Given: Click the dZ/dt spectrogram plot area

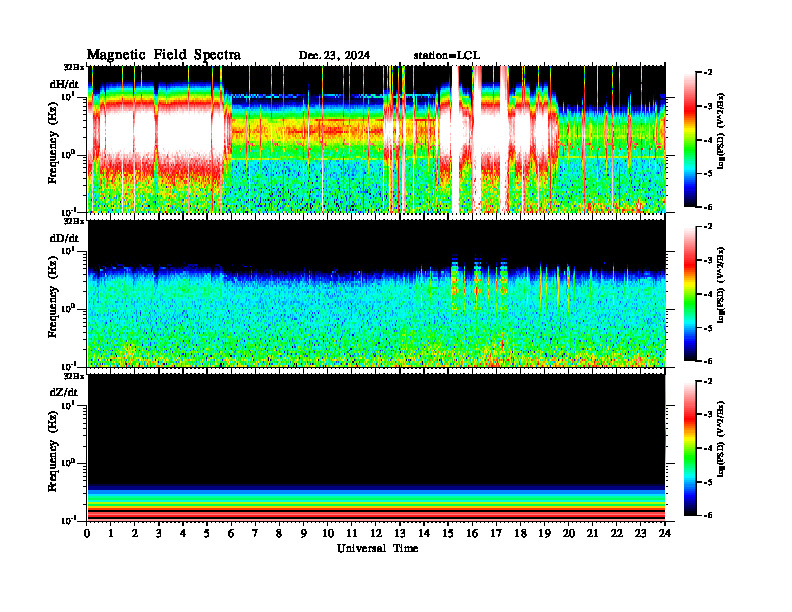Looking at the screenshot, I should pyautogui.click(x=376, y=447).
